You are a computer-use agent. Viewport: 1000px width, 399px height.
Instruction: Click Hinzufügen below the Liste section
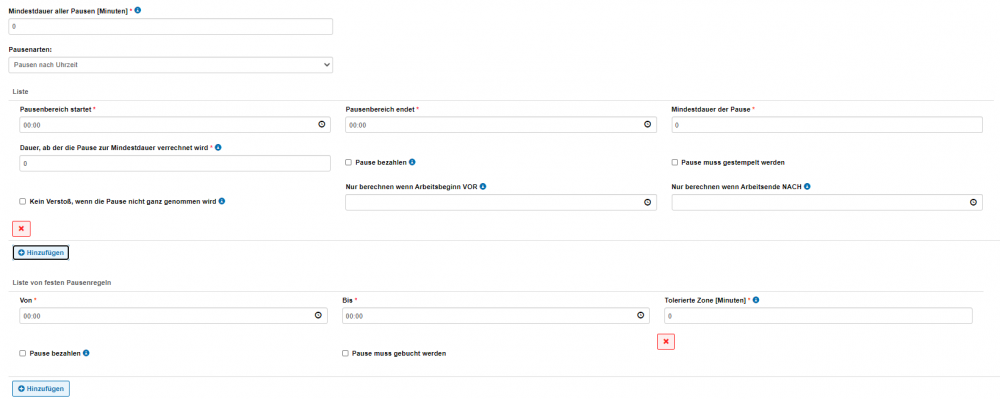click(x=41, y=253)
